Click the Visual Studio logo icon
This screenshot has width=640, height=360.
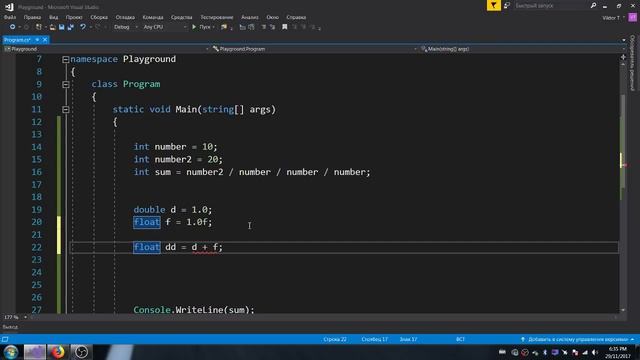click(x=9, y=7)
